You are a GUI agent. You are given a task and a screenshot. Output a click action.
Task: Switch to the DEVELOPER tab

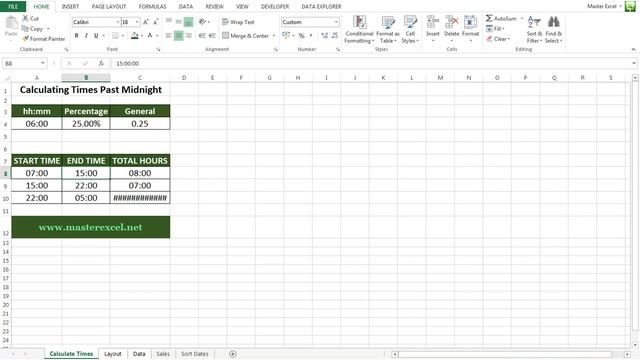click(275, 7)
